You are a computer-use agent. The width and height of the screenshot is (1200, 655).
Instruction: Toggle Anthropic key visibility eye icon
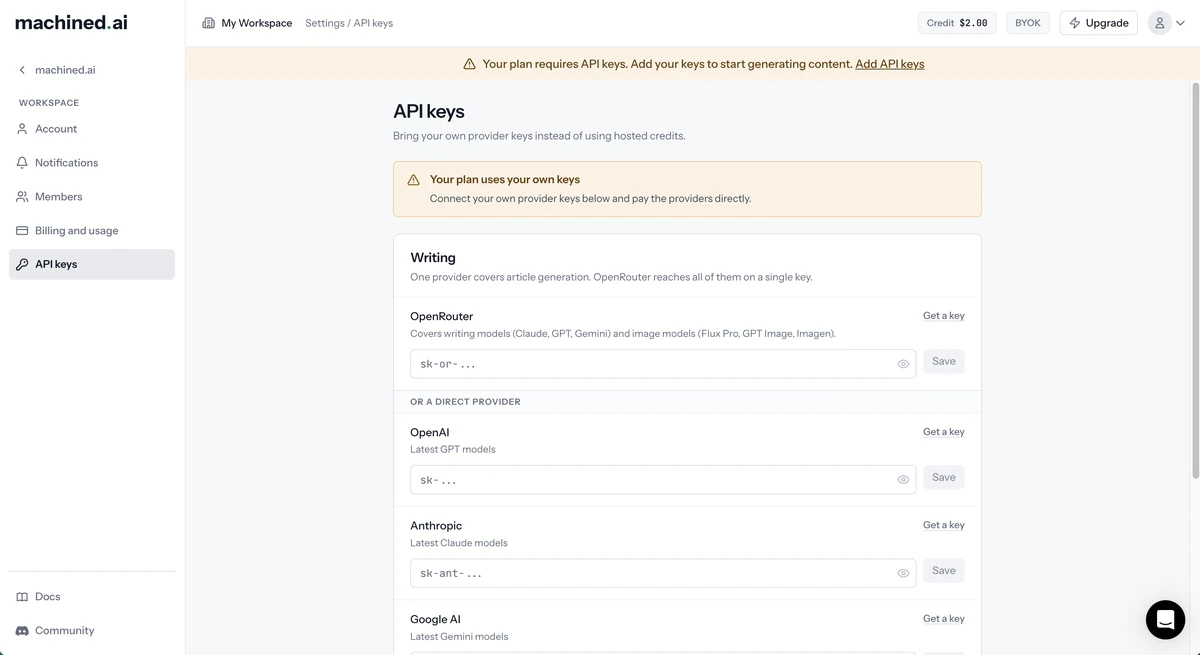(903, 573)
